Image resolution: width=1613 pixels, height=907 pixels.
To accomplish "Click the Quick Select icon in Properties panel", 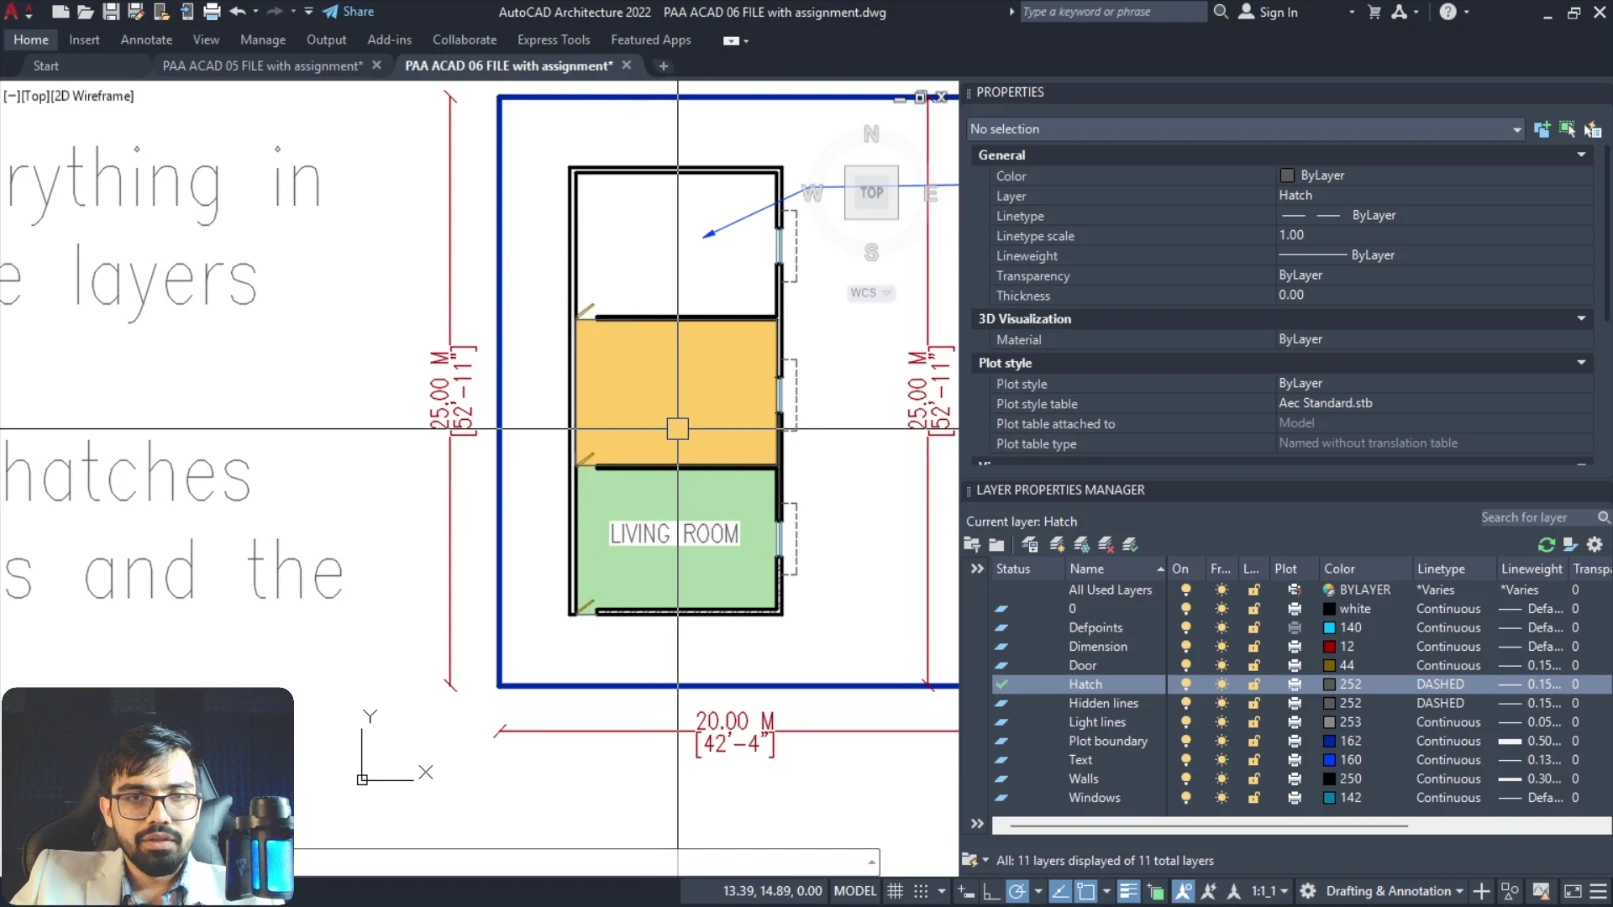I will pyautogui.click(x=1592, y=129).
